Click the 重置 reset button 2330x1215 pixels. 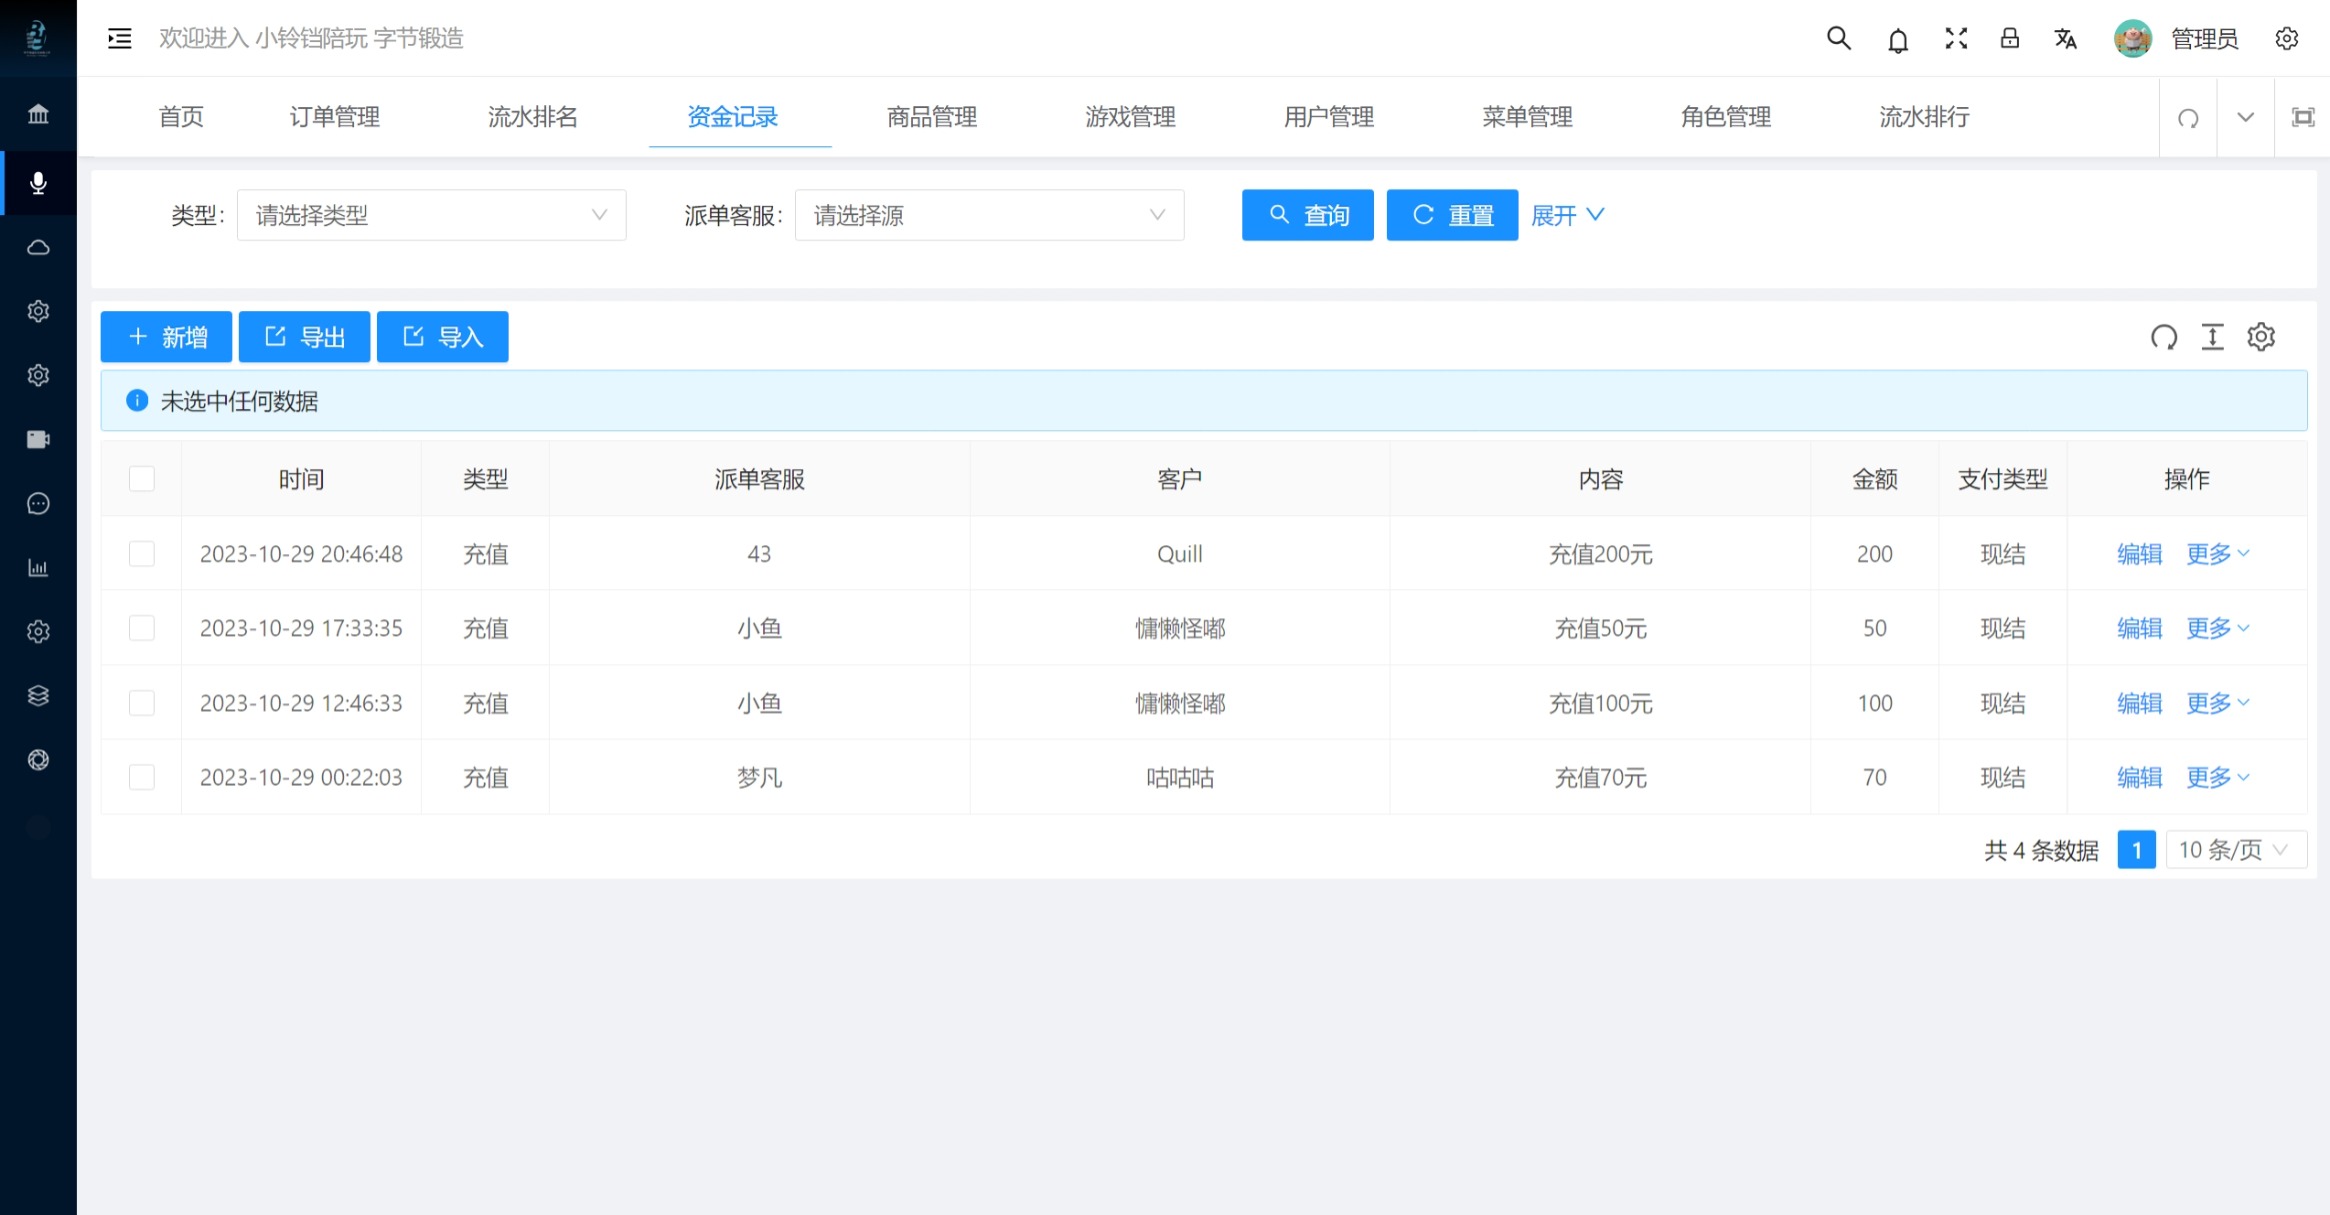tap(1452, 215)
